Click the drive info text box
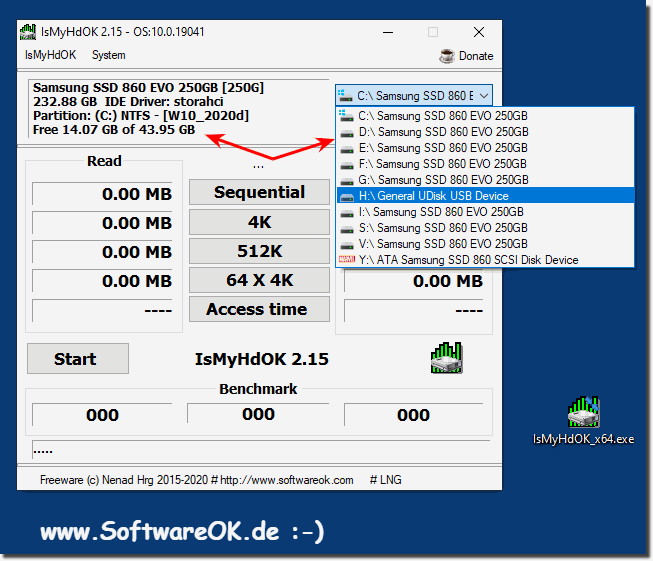The height and width of the screenshot is (561, 653). coord(178,109)
